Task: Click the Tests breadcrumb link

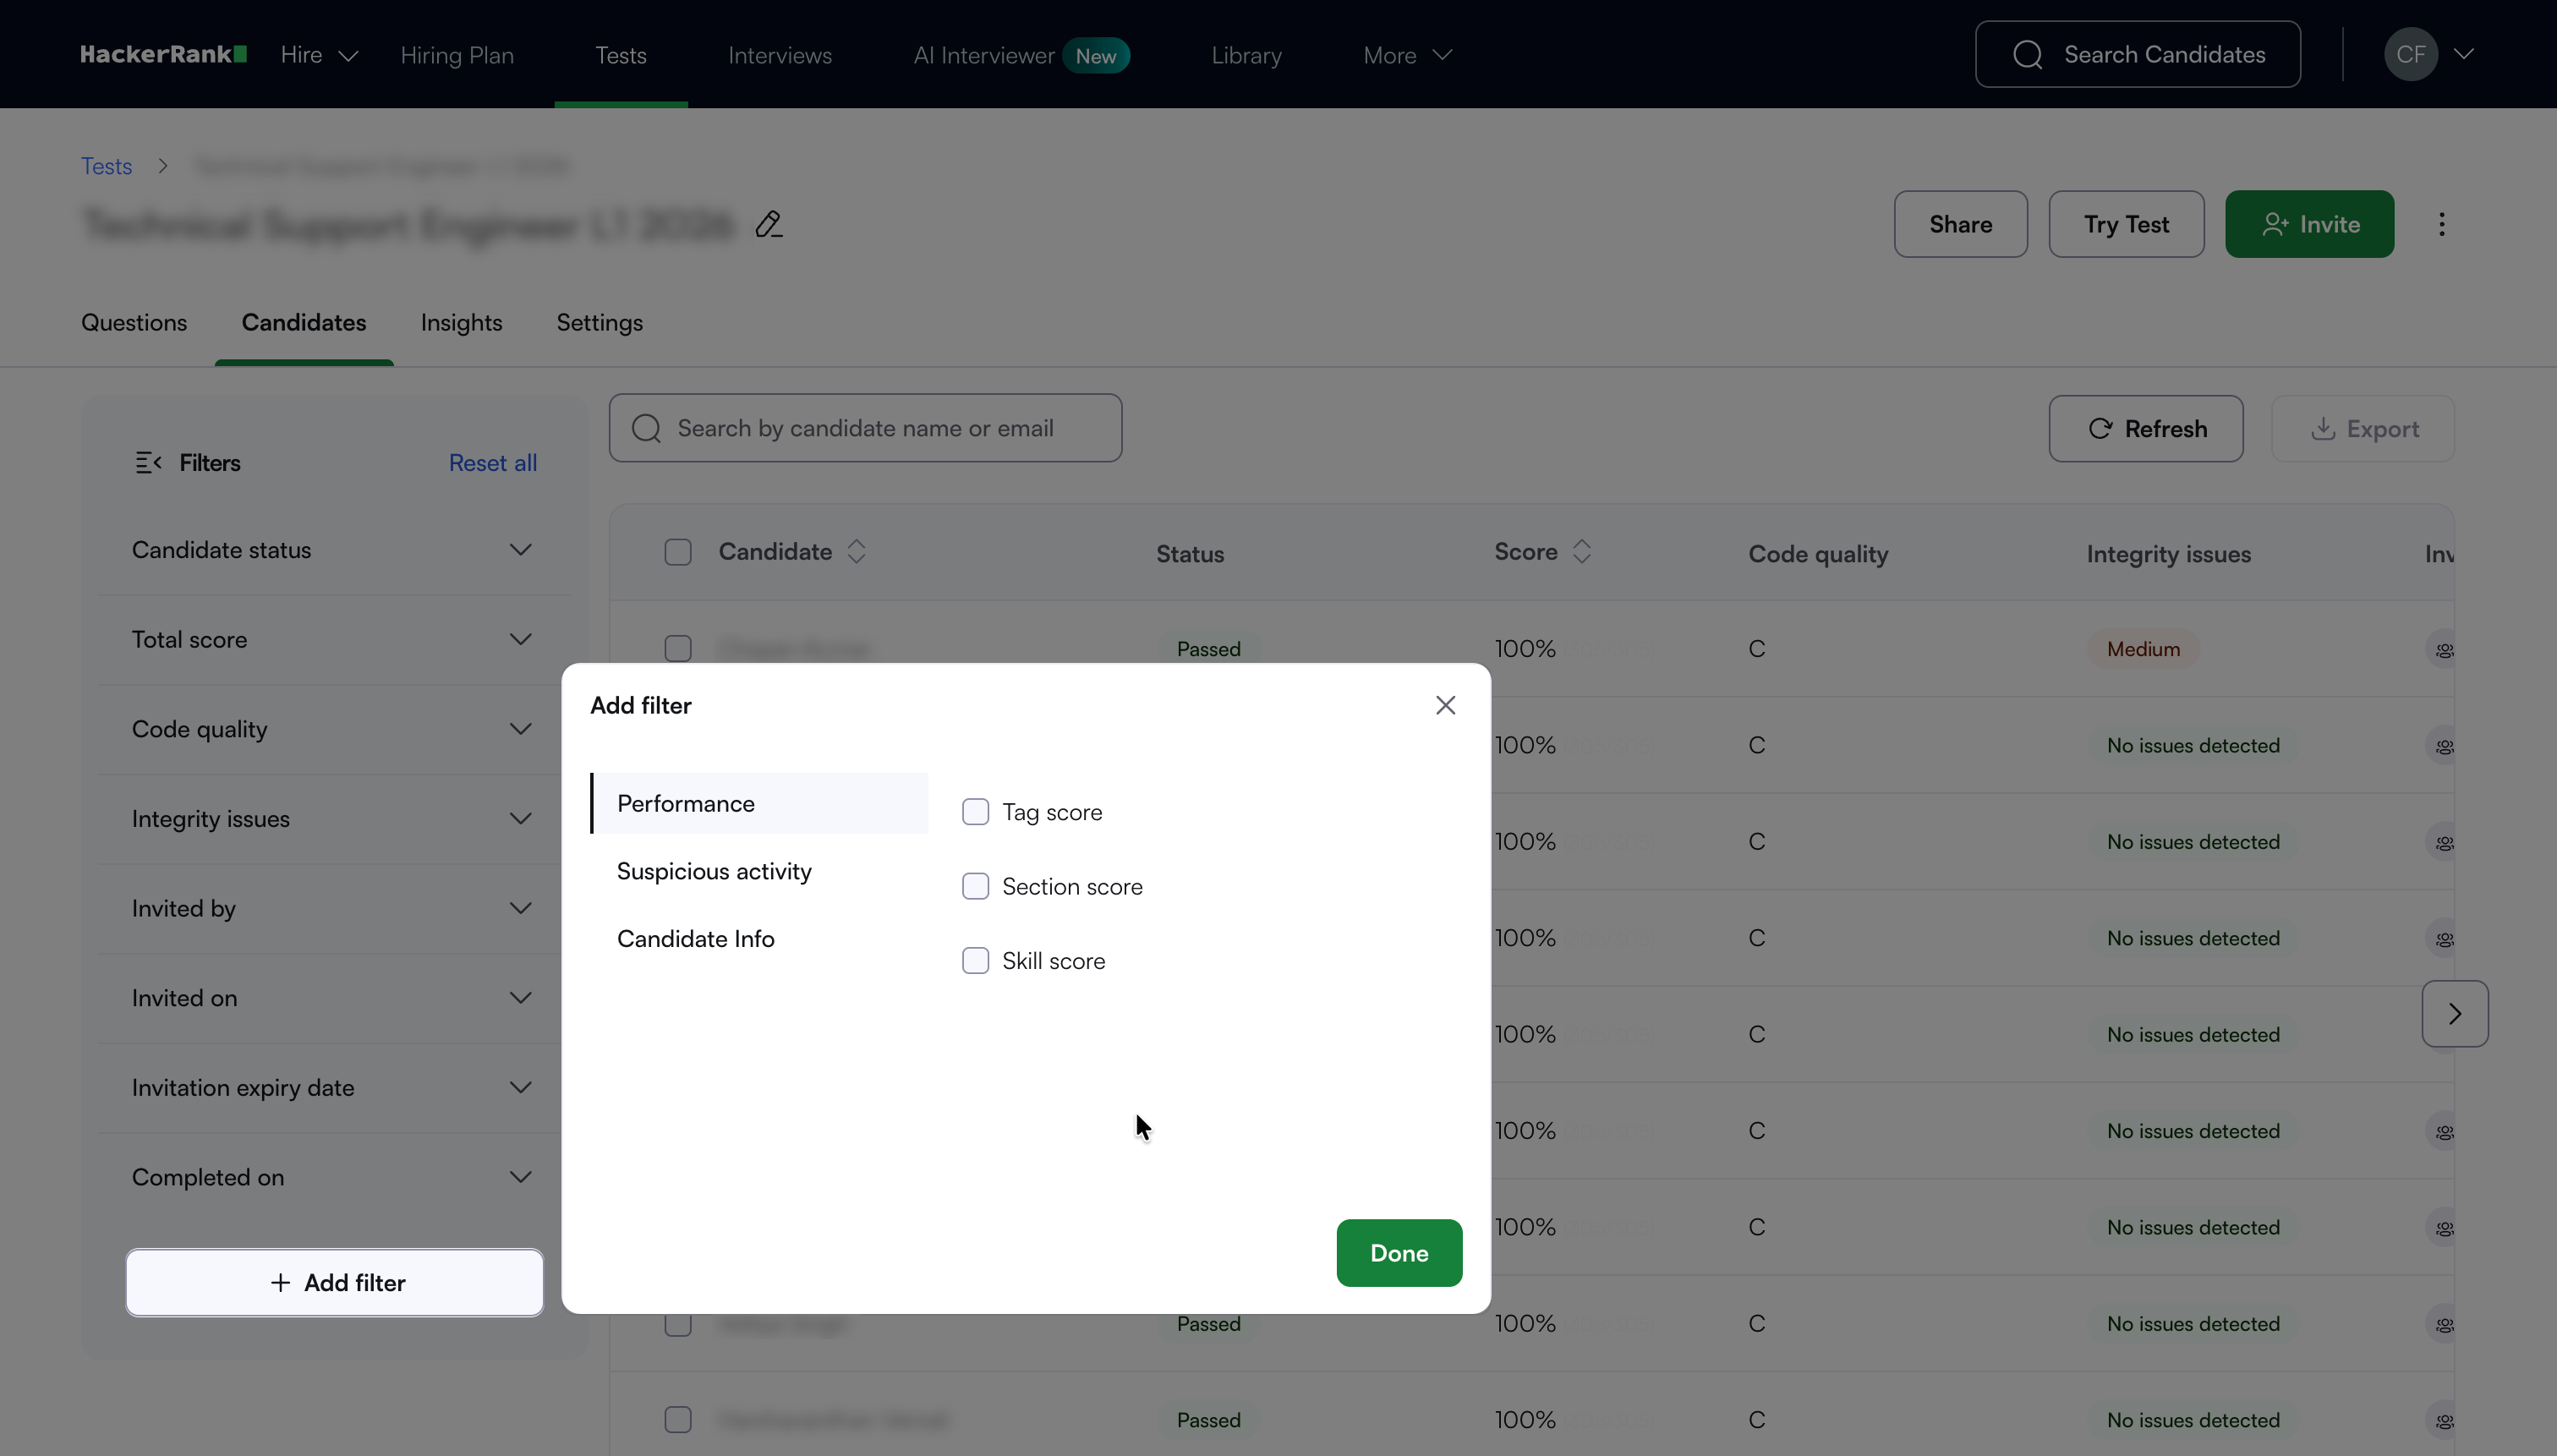Action: (x=107, y=166)
